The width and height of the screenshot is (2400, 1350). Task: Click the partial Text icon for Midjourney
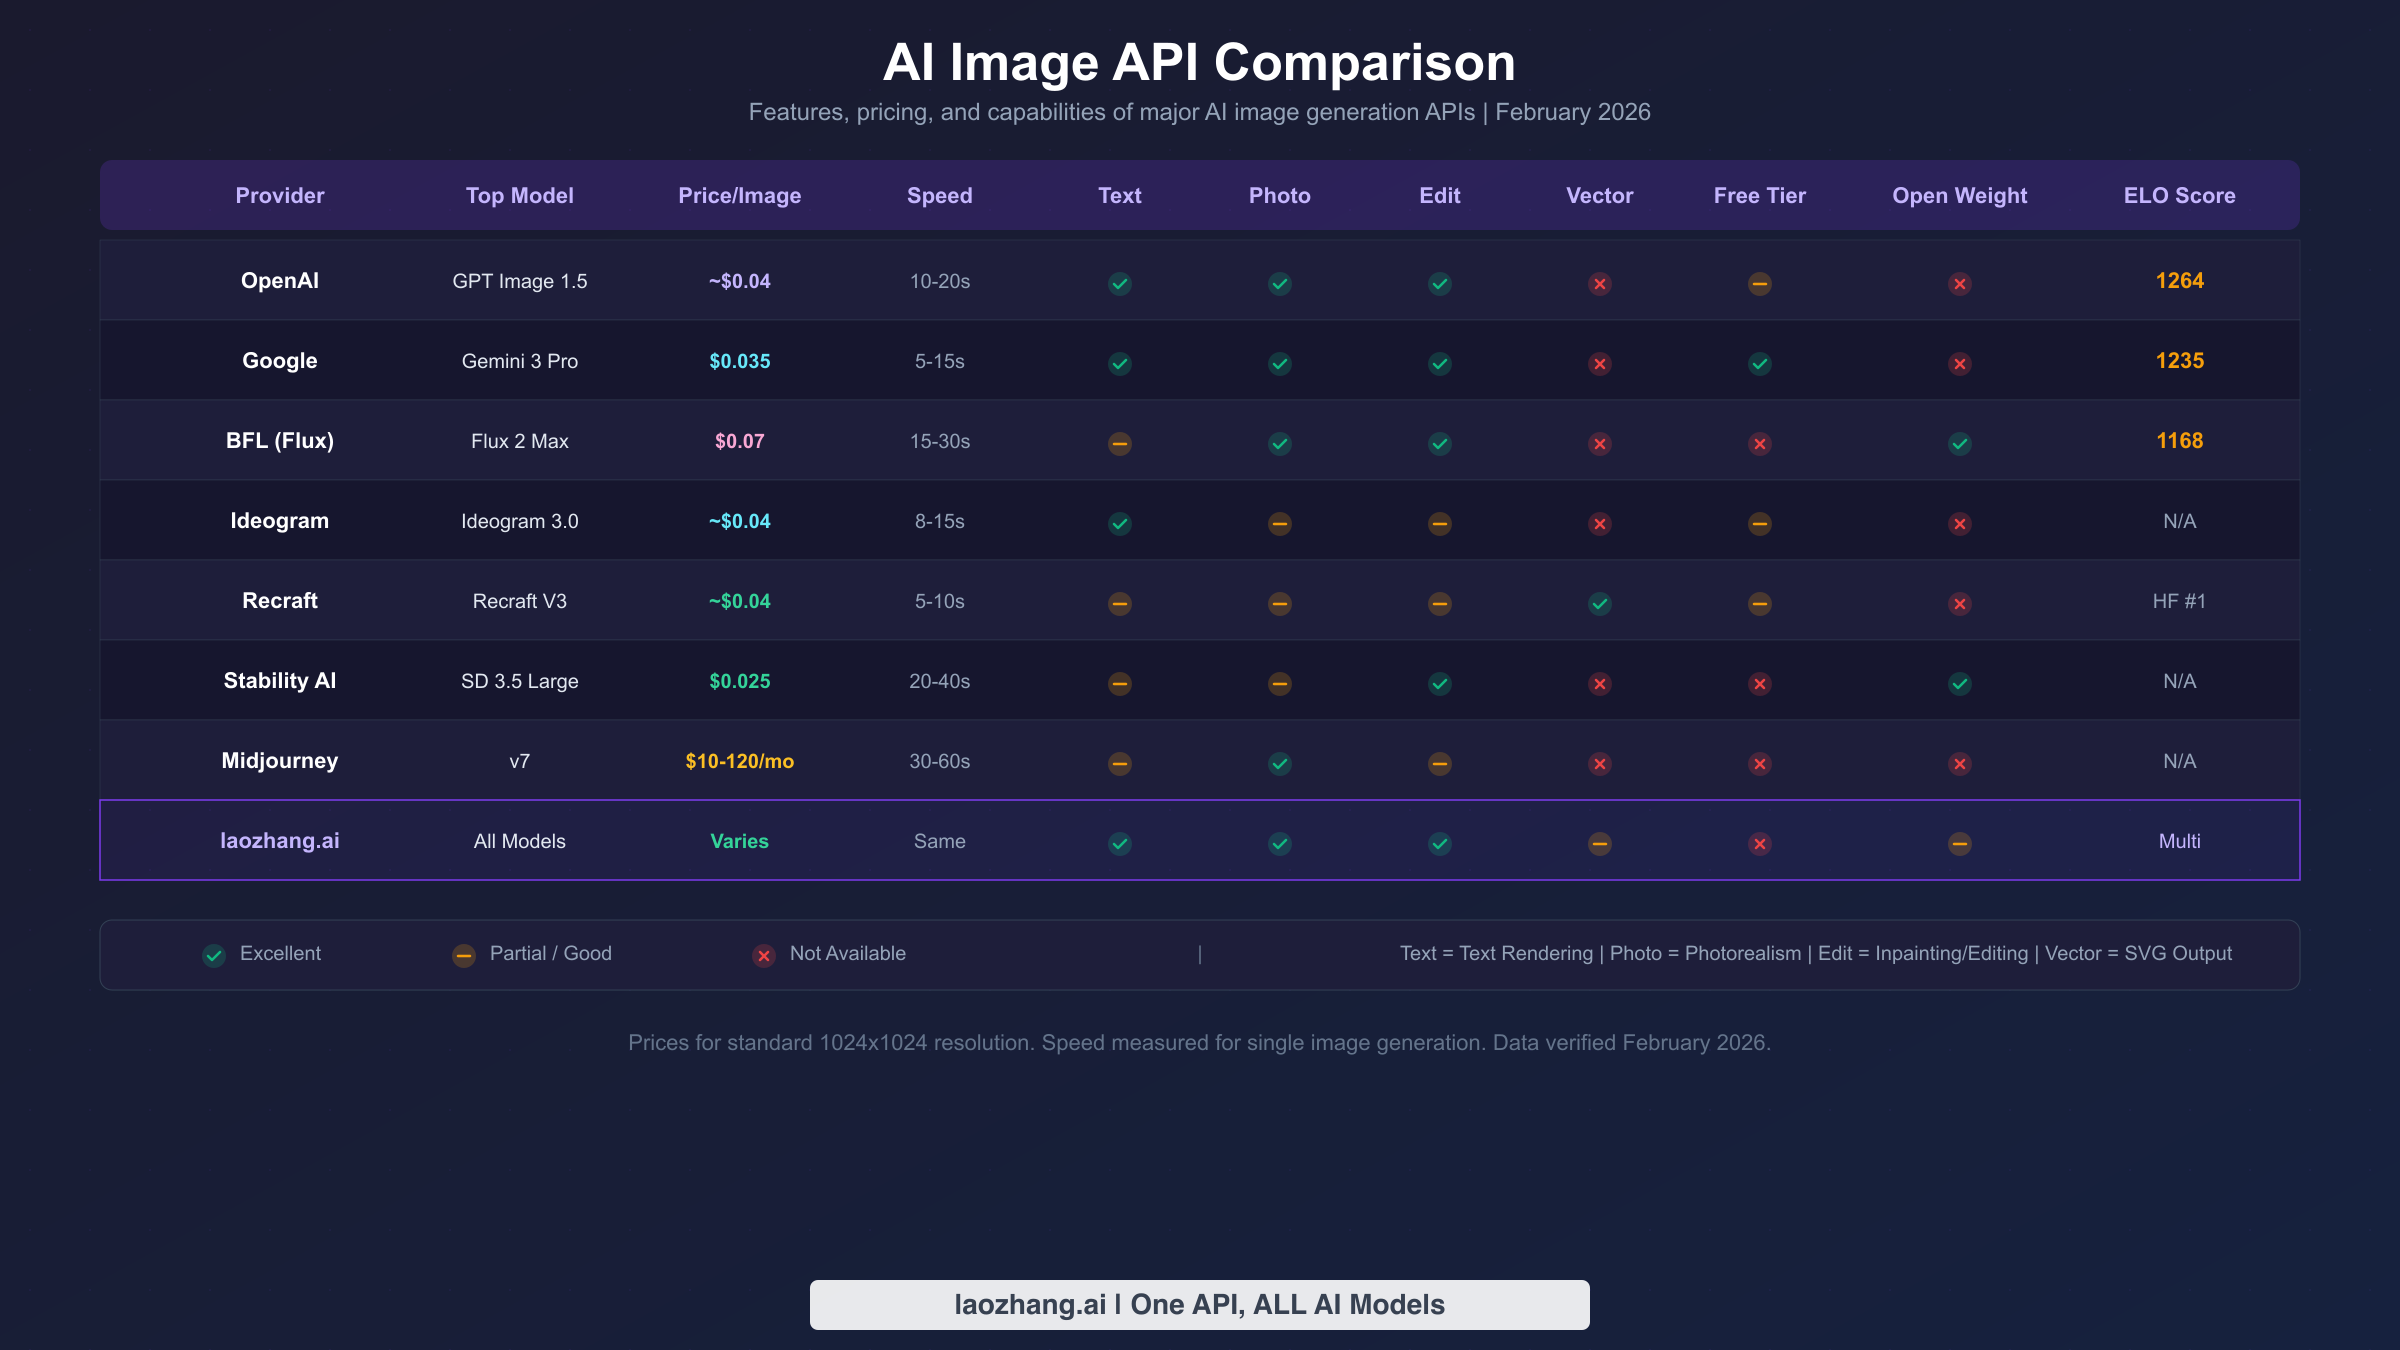1119,763
